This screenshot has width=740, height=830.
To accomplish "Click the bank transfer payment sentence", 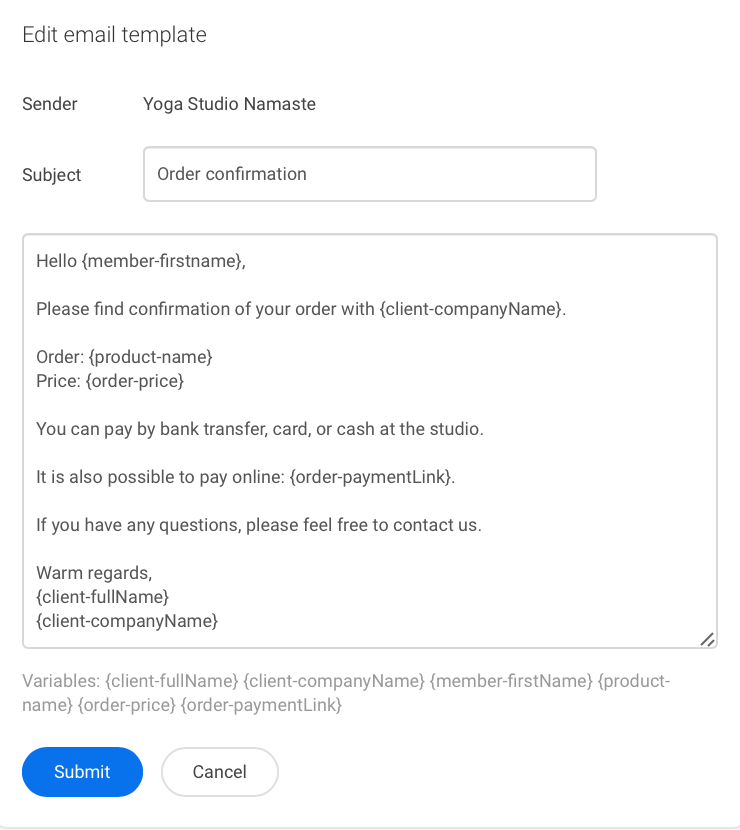I will coord(260,429).
